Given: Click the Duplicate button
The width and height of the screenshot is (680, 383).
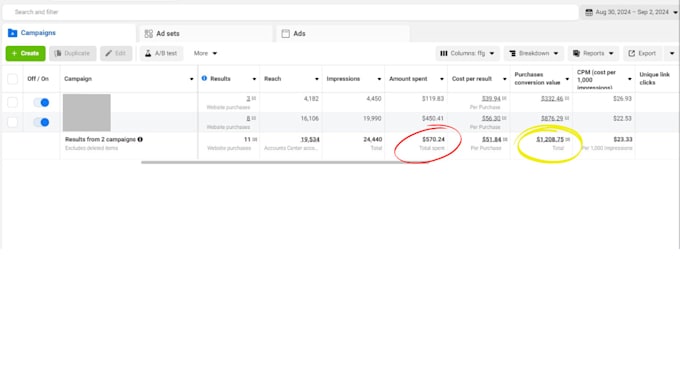Looking at the screenshot, I should click(x=72, y=53).
